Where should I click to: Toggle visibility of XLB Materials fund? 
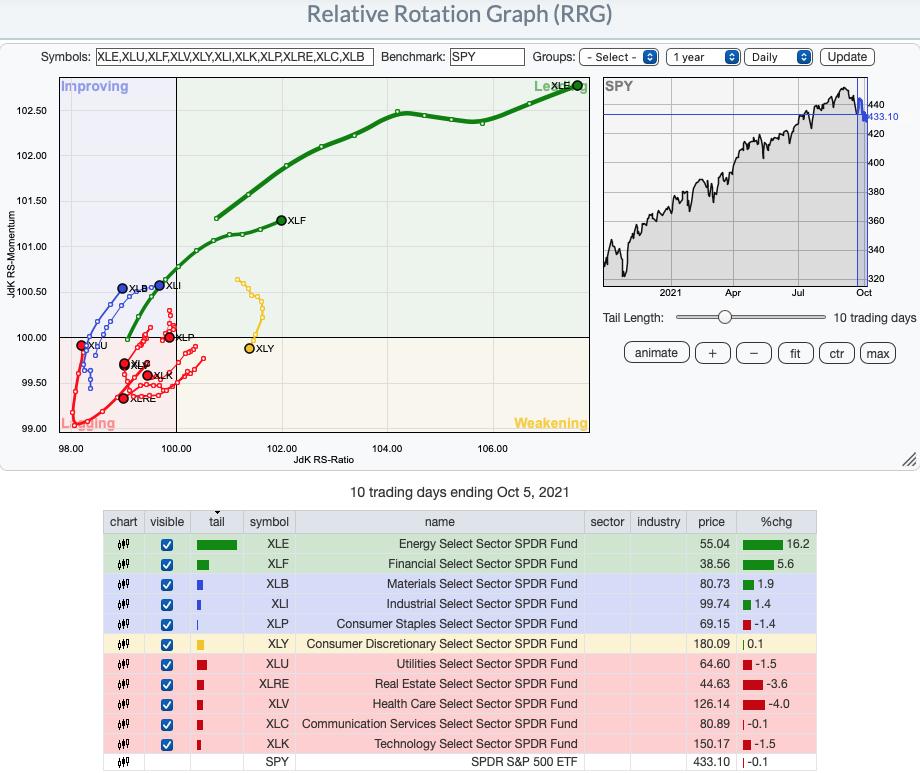coord(167,585)
